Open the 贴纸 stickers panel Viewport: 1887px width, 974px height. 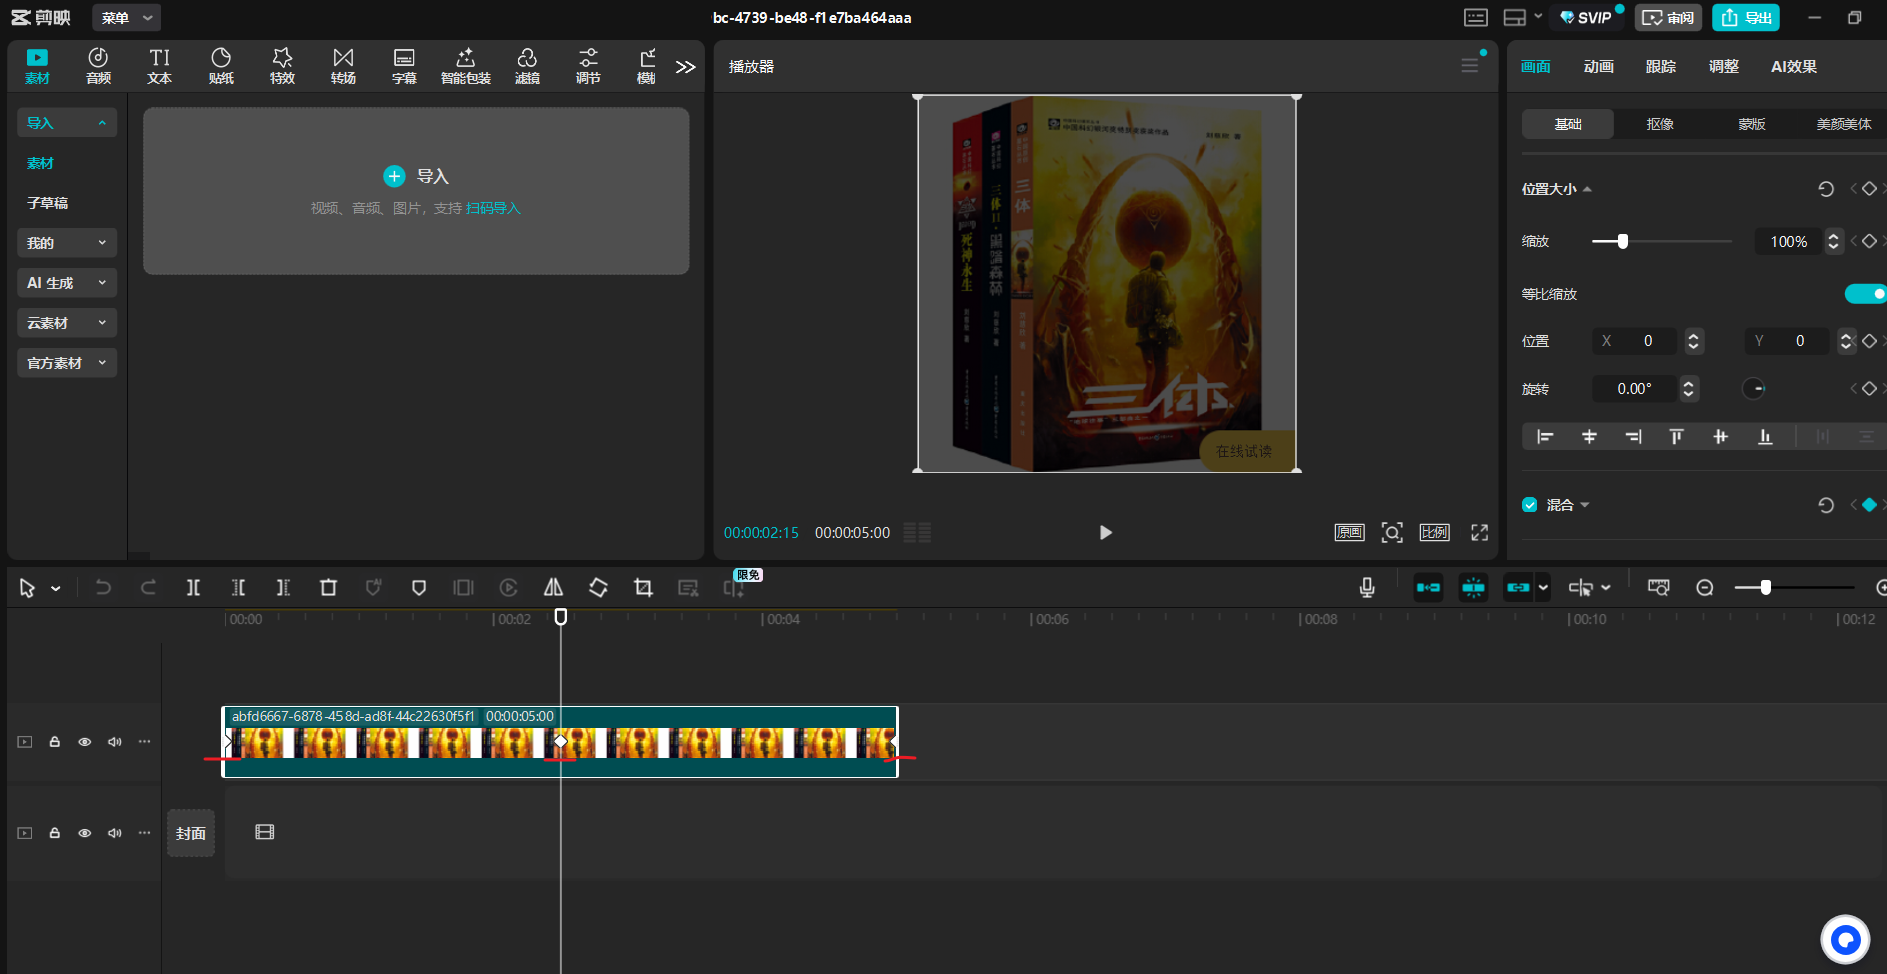(221, 66)
